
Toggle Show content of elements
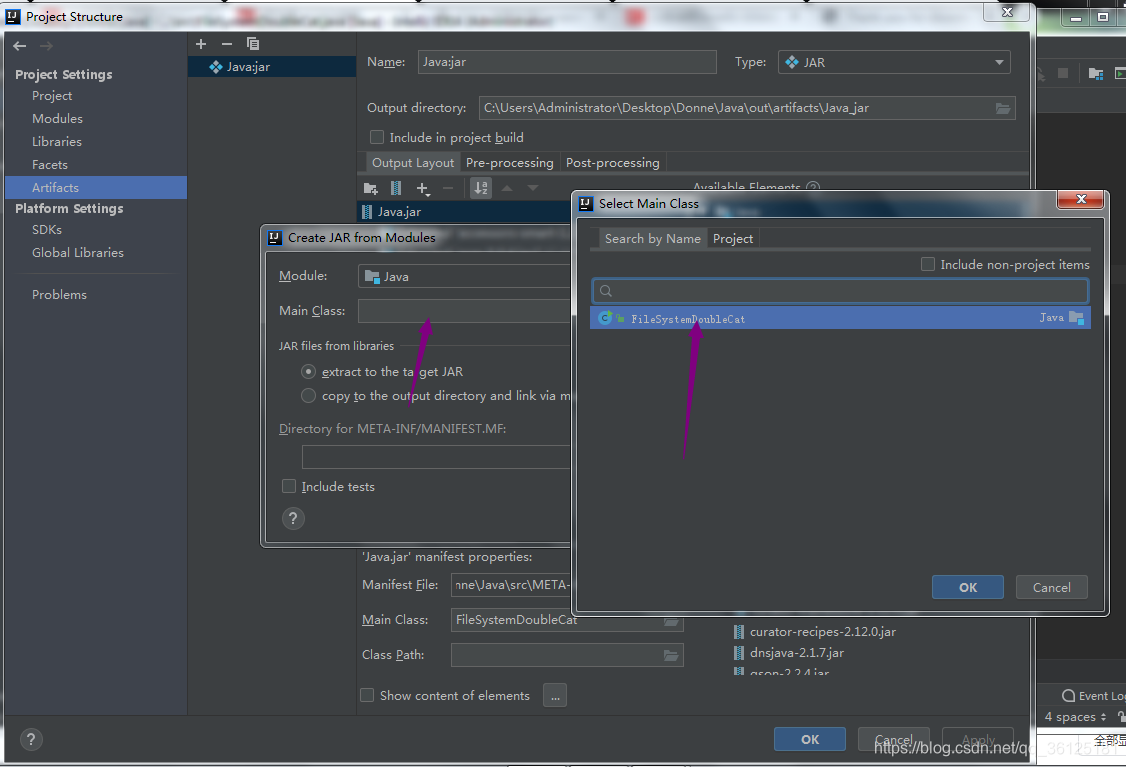coord(367,695)
